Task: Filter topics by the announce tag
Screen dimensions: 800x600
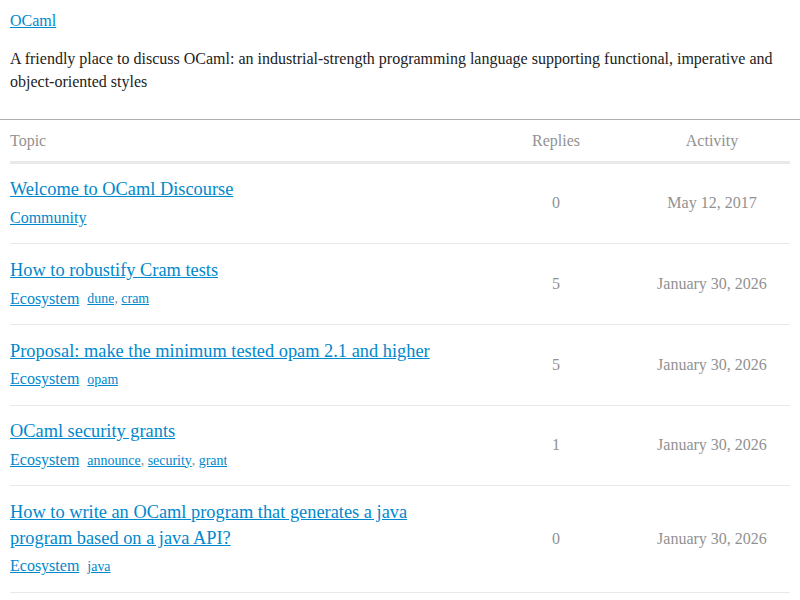Action: coord(113,461)
